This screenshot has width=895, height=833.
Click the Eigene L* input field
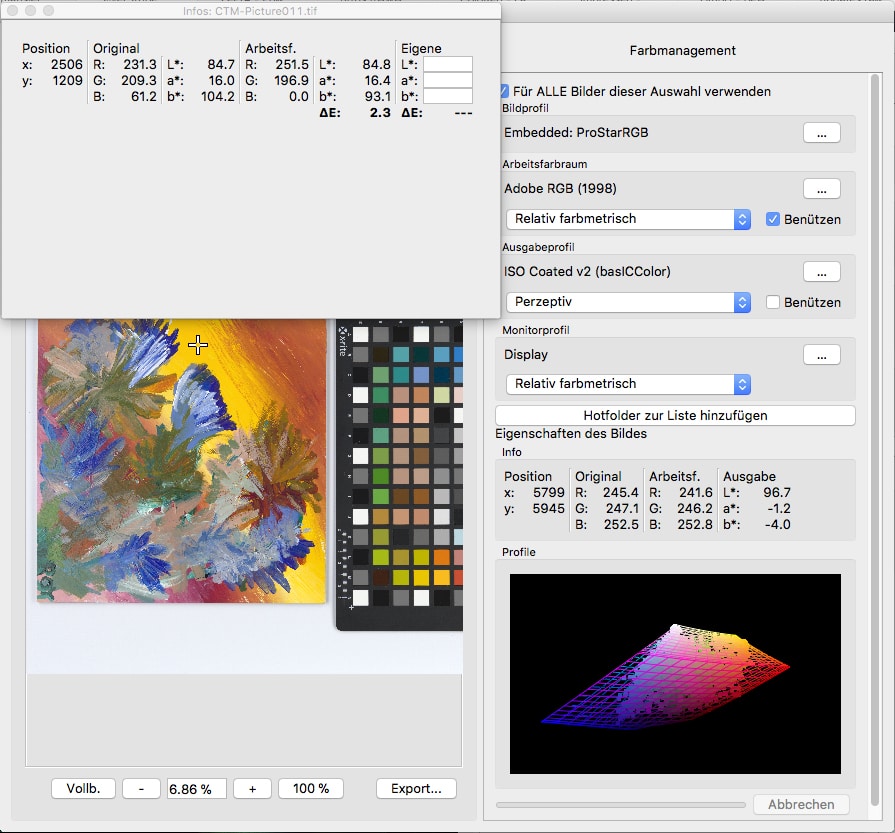point(447,65)
